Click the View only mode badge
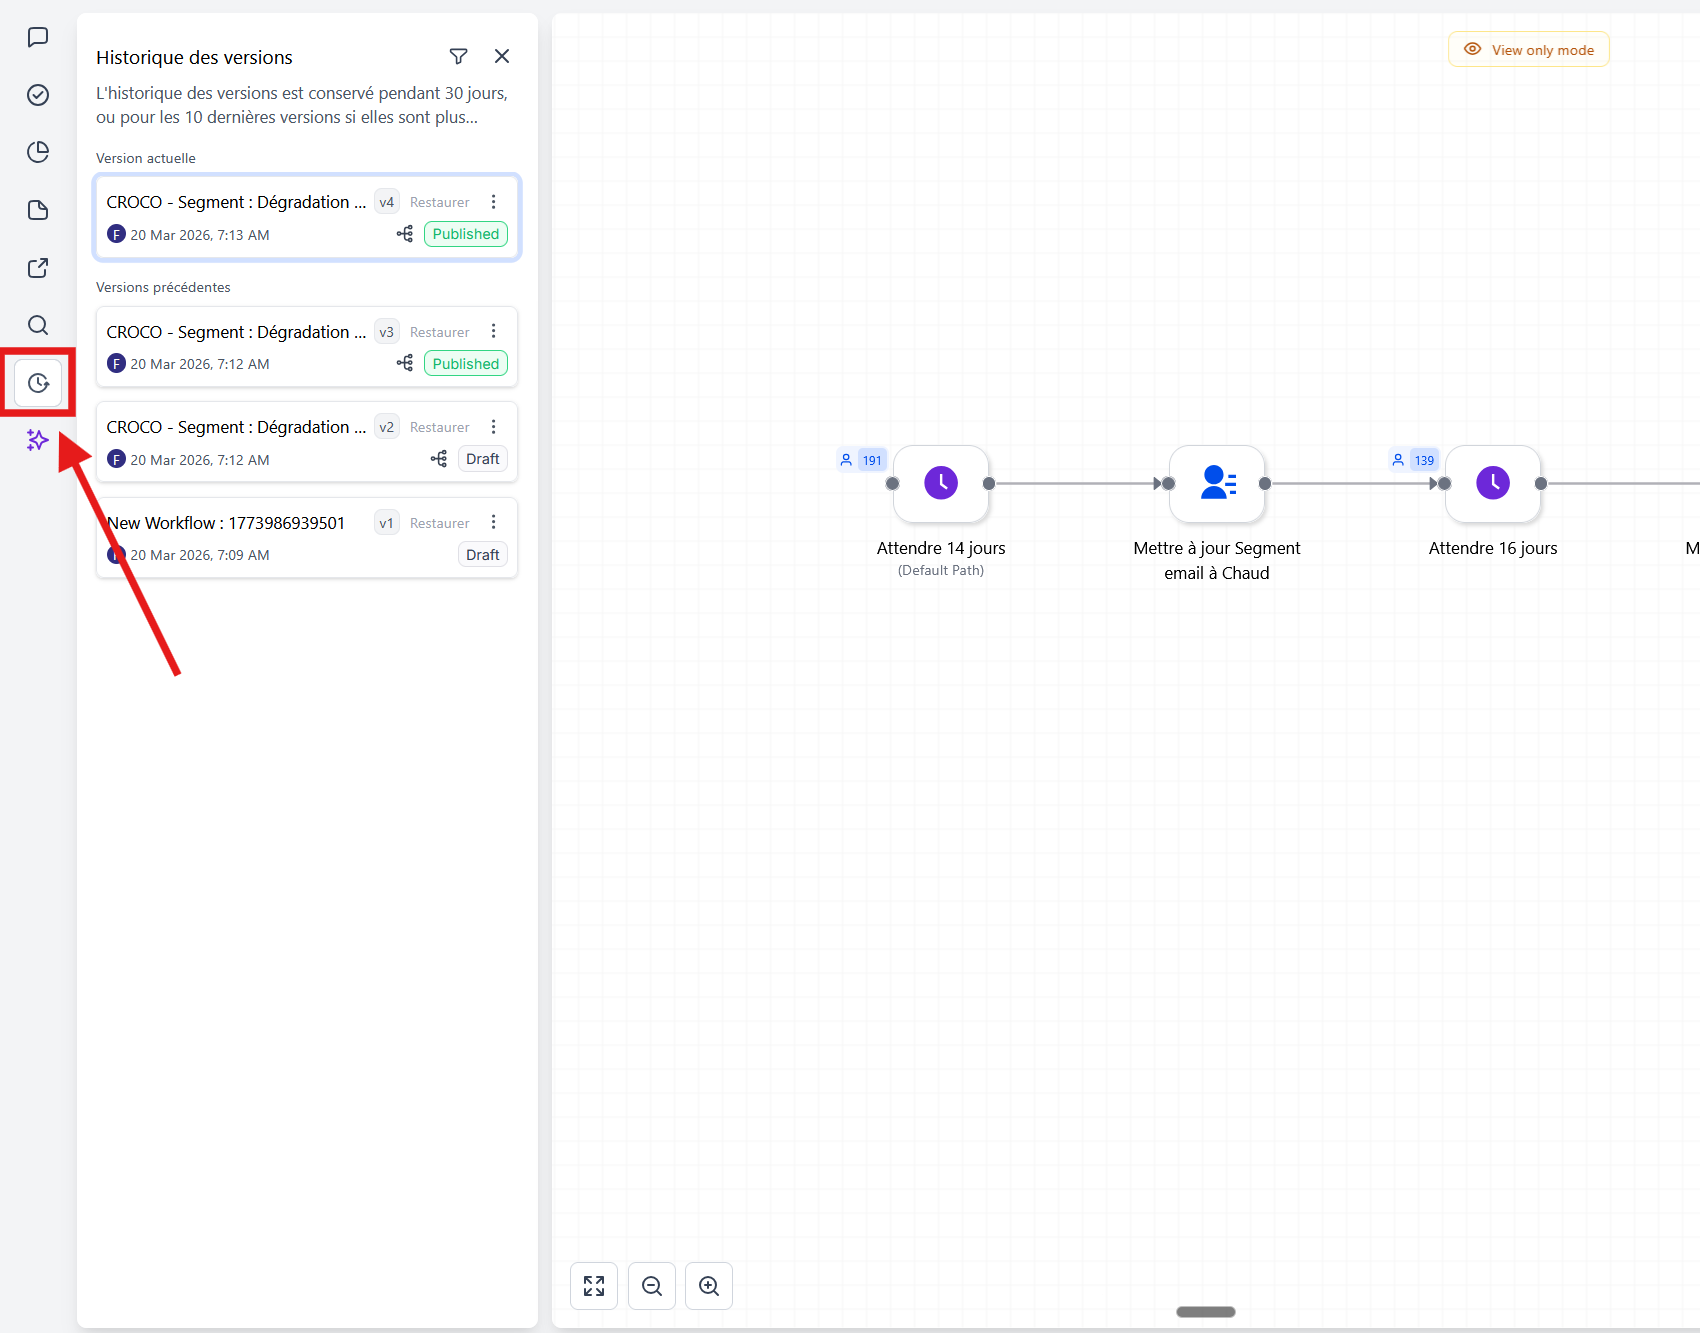1700x1333 pixels. (x=1529, y=50)
